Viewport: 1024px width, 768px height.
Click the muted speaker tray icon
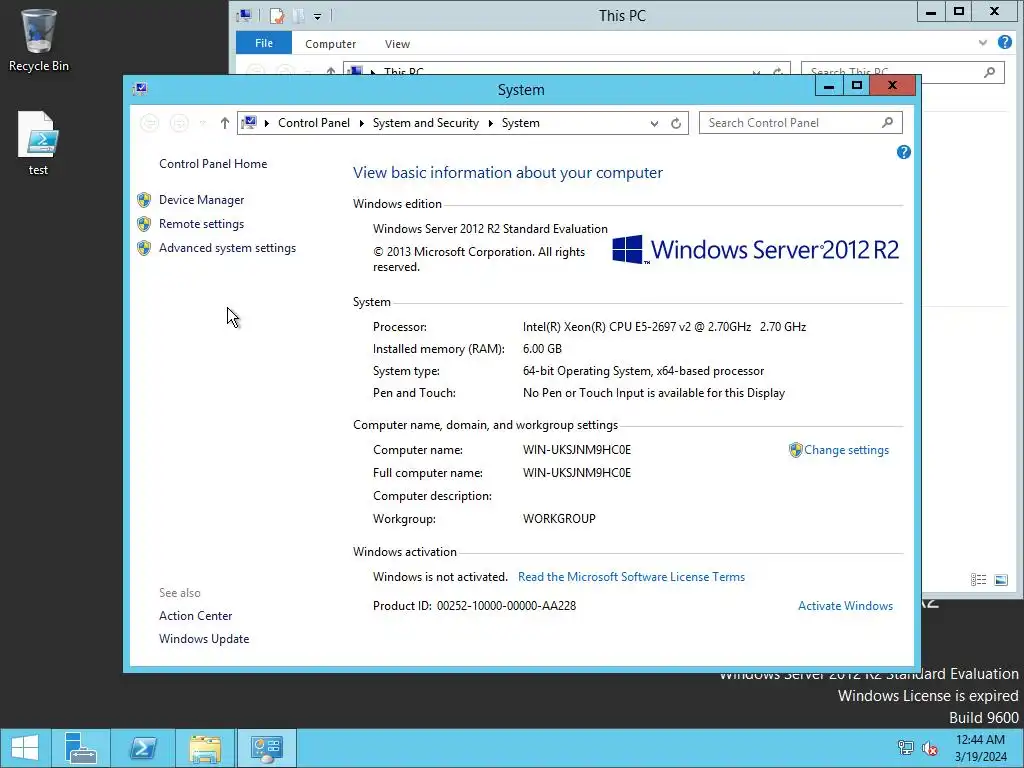coord(929,748)
